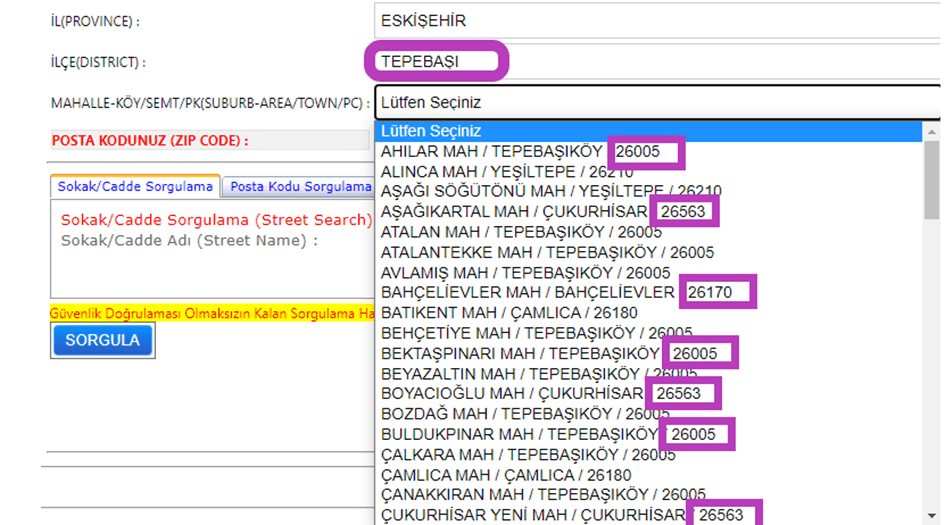
Task: Select BEKTAŞPINARI MAH / TEPEBAŞIKÖY
Action: (520, 354)
